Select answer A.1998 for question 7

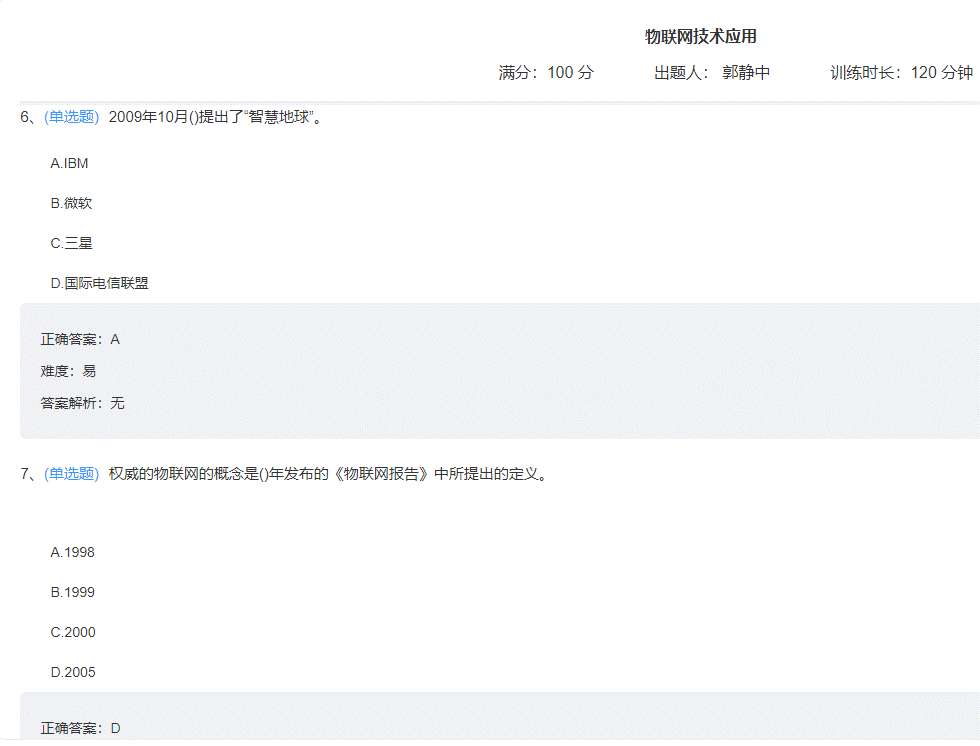pyautogui.click(x=72, y=552)
